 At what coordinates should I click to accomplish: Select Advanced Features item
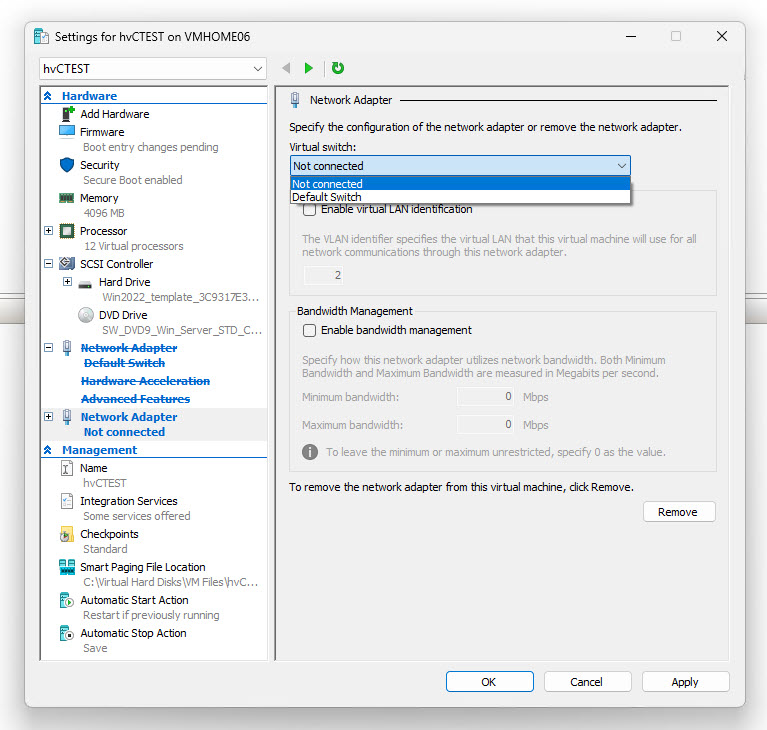(x=135, y=399)
